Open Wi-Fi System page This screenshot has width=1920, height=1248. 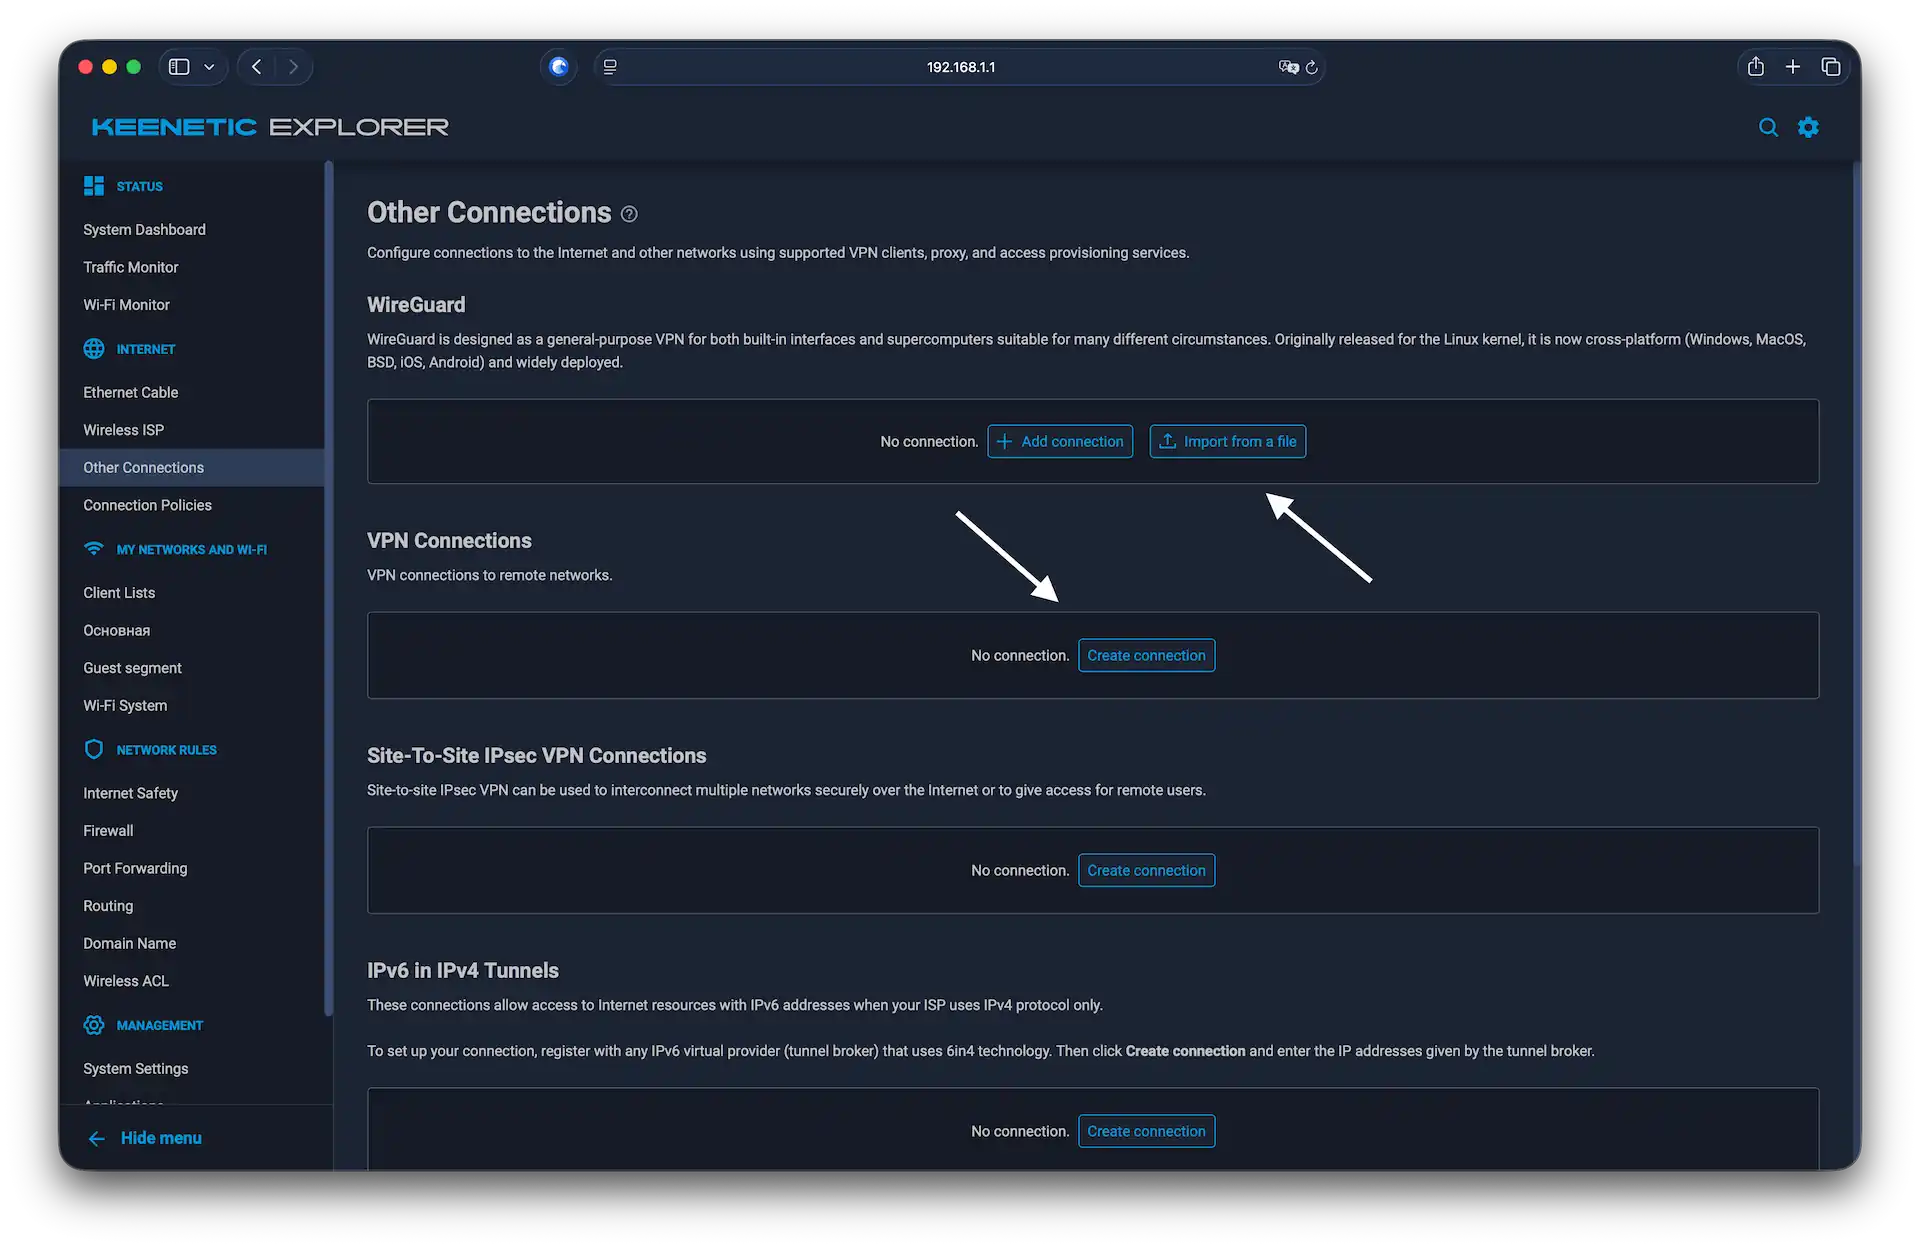pyautogui.click(x=125, y=706)
